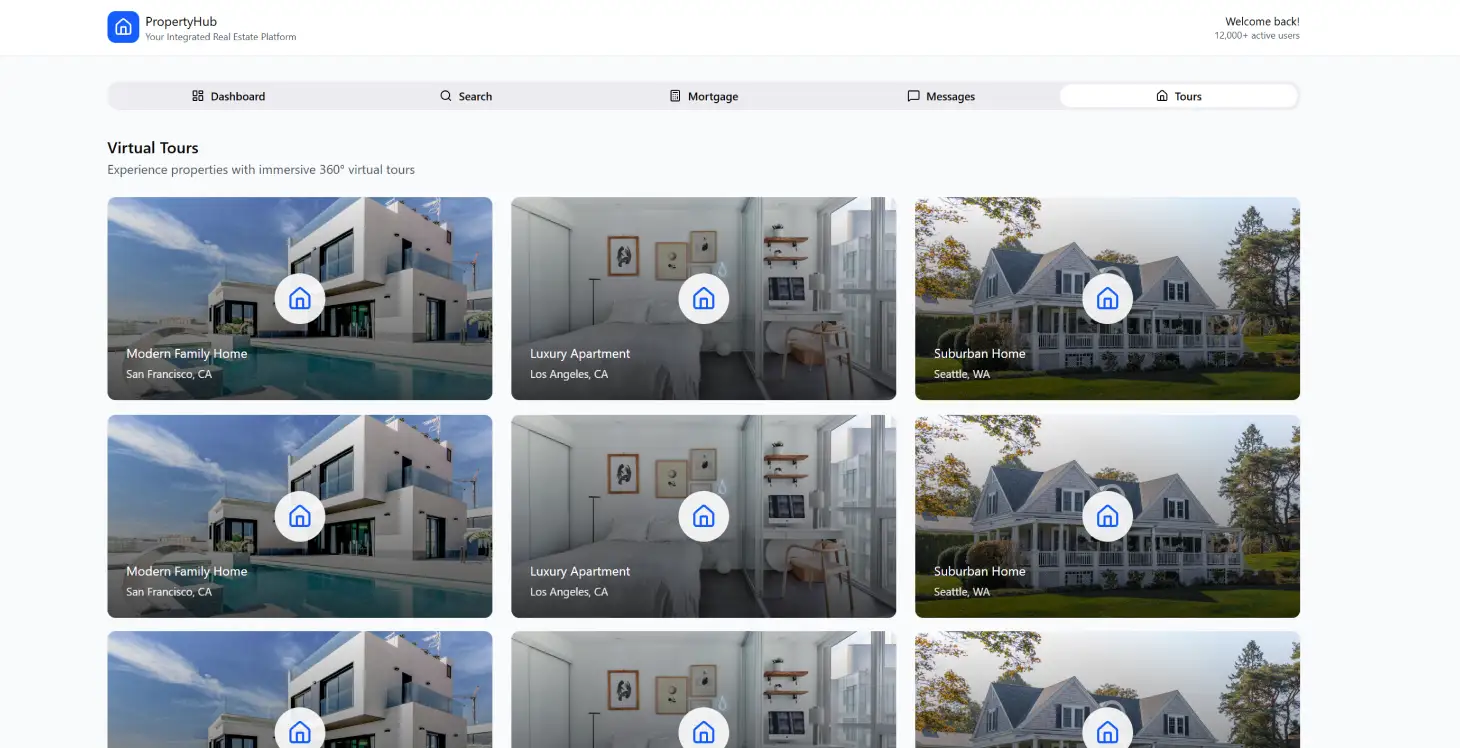Click the PropertyHub logo icon

pos(123,27)
